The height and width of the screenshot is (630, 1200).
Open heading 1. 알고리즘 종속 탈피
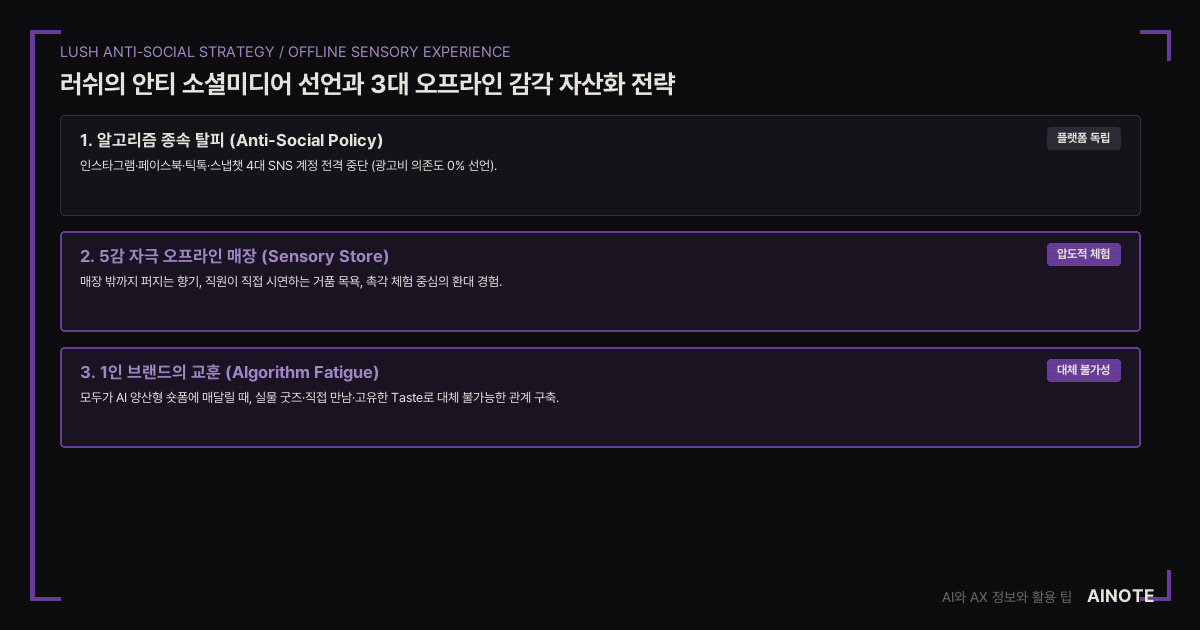pos(232,140)
